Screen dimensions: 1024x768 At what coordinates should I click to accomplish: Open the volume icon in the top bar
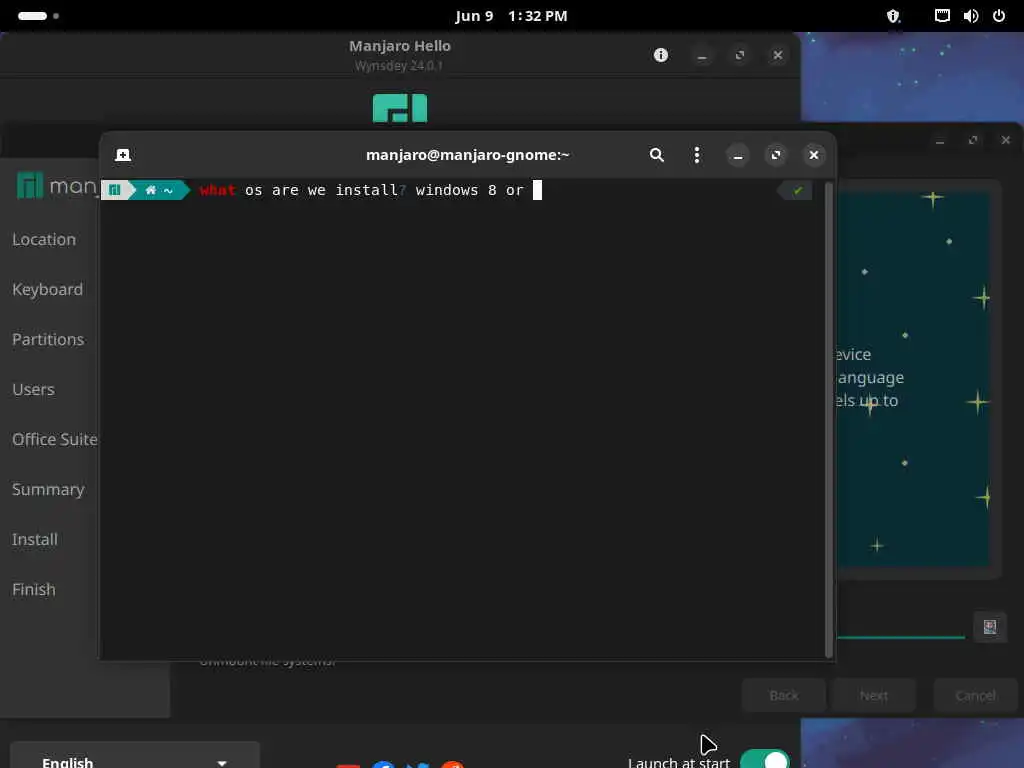971,16
